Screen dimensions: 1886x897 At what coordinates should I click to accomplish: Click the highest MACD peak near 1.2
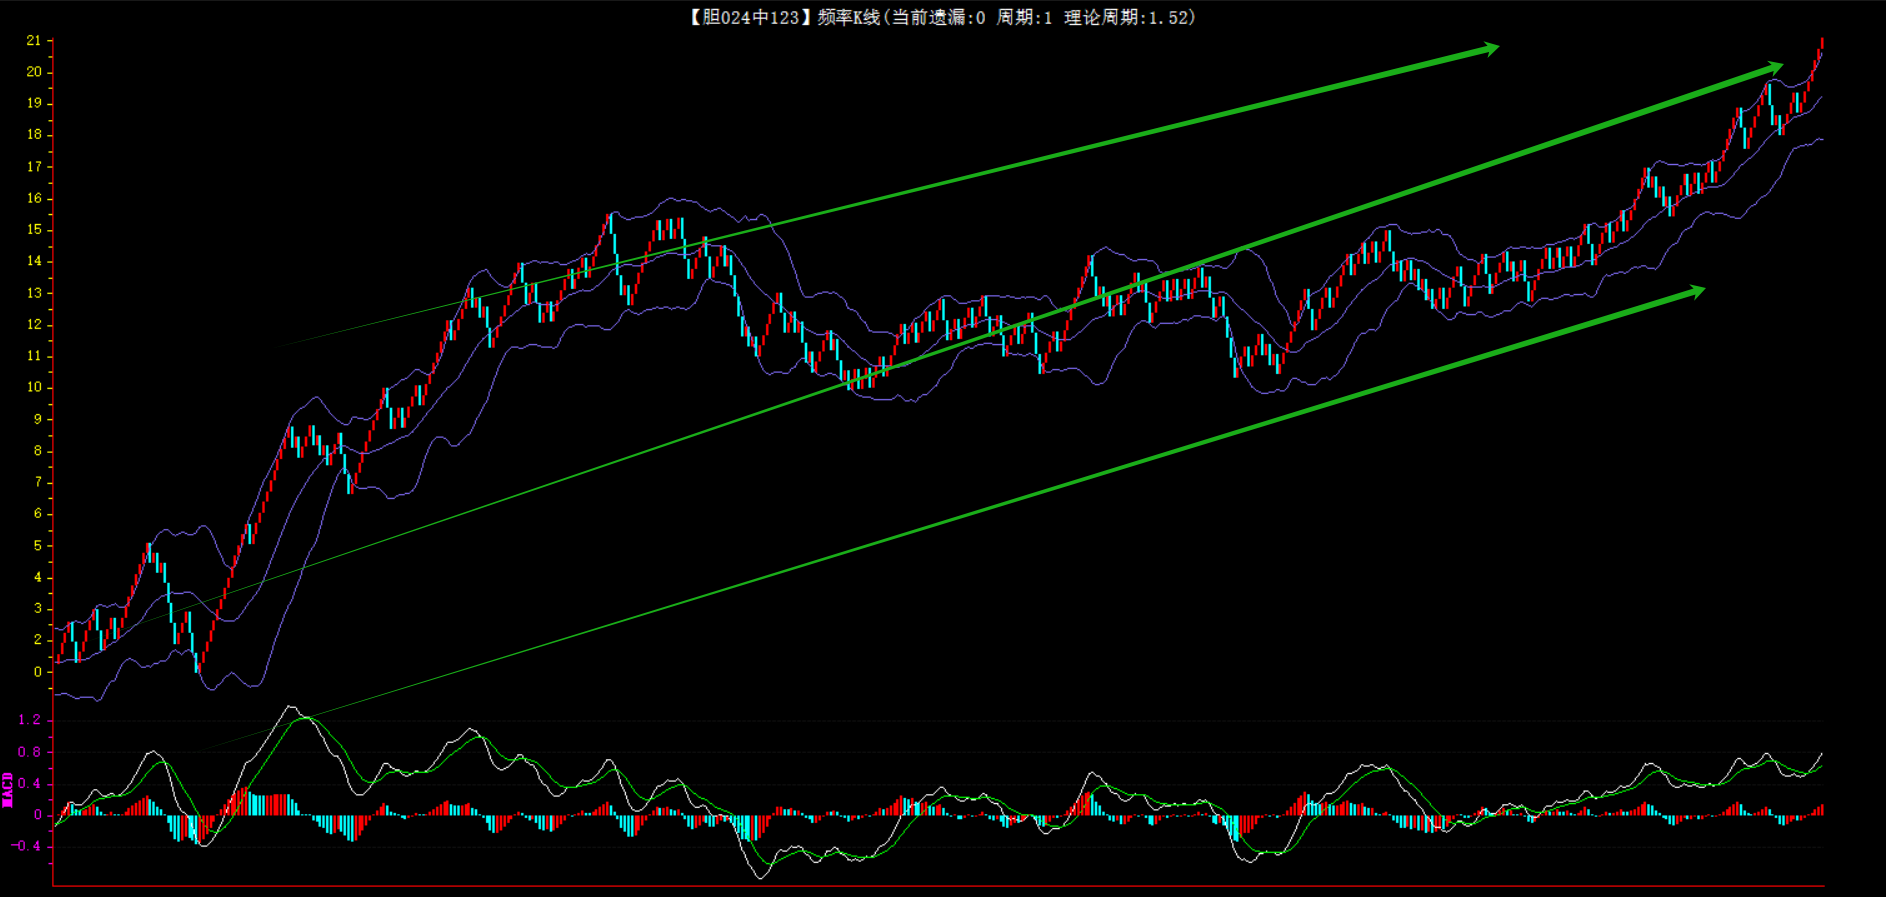click(x=291, y=708)
